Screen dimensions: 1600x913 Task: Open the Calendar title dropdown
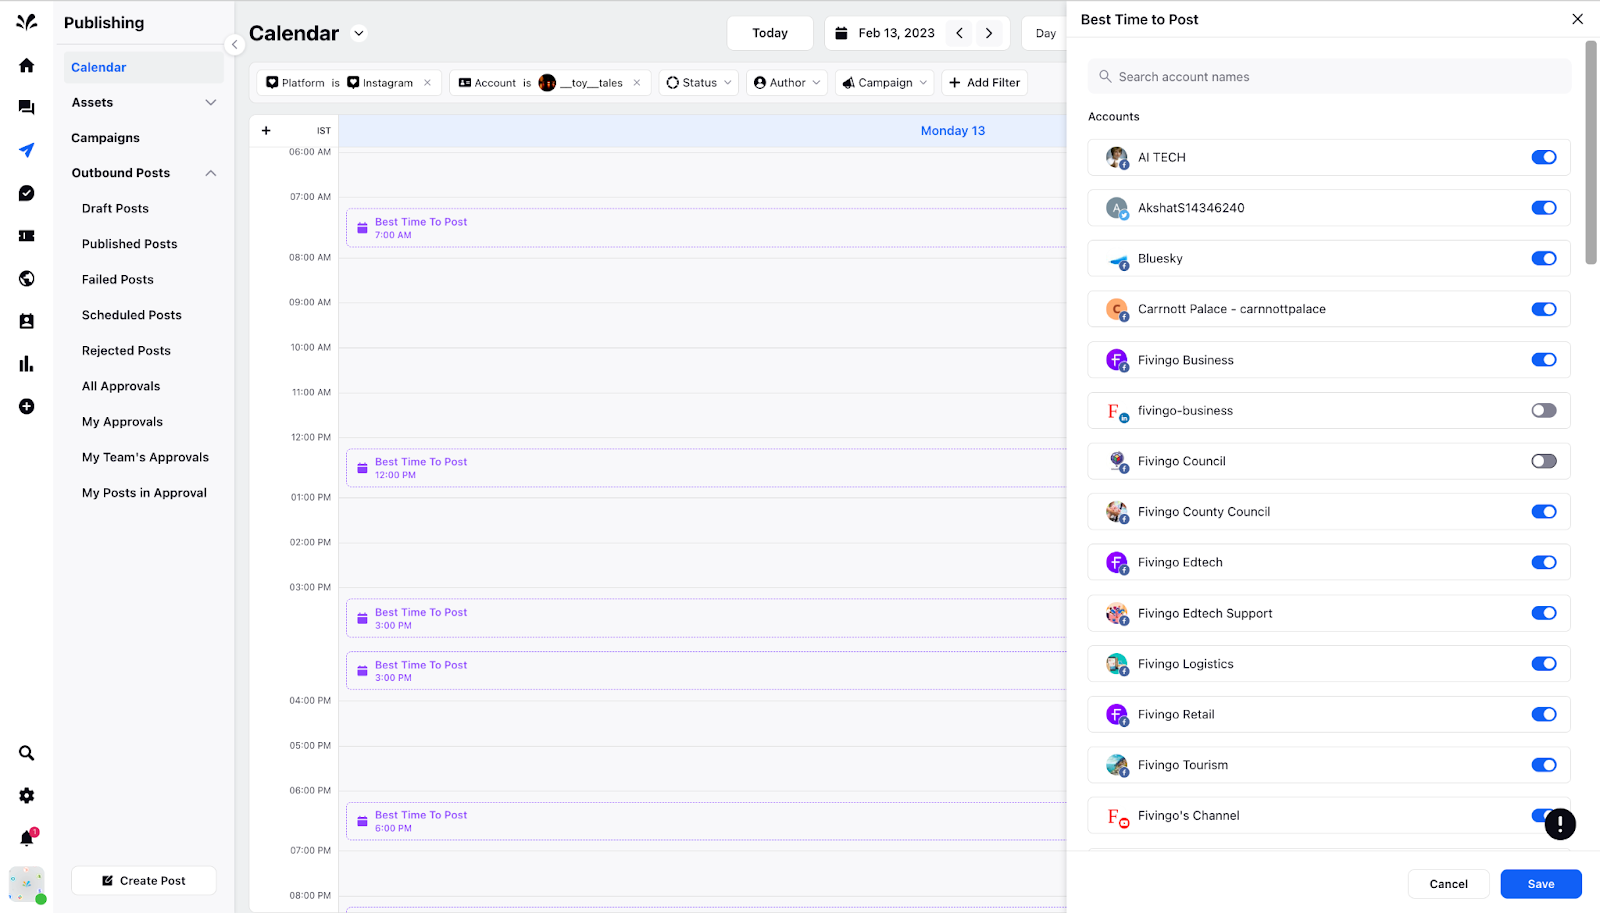[359, 33]
